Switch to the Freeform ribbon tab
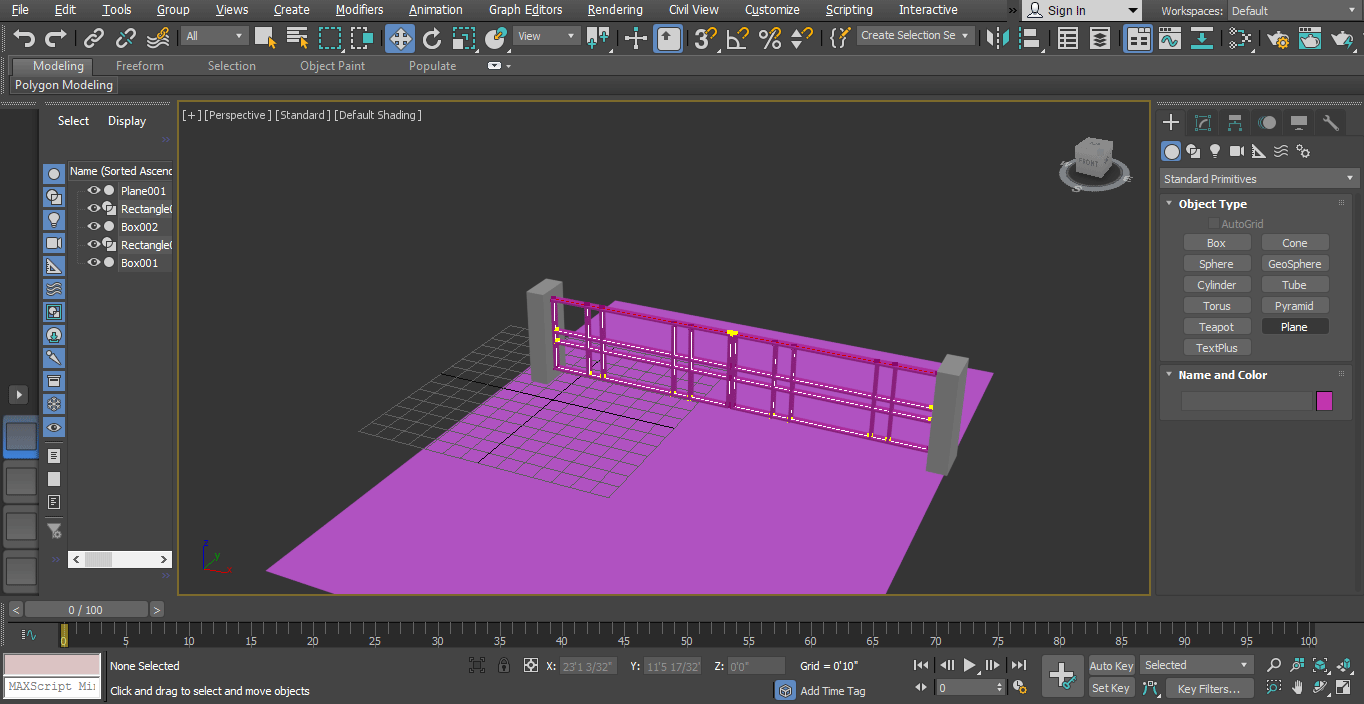 tap(139, 65)
